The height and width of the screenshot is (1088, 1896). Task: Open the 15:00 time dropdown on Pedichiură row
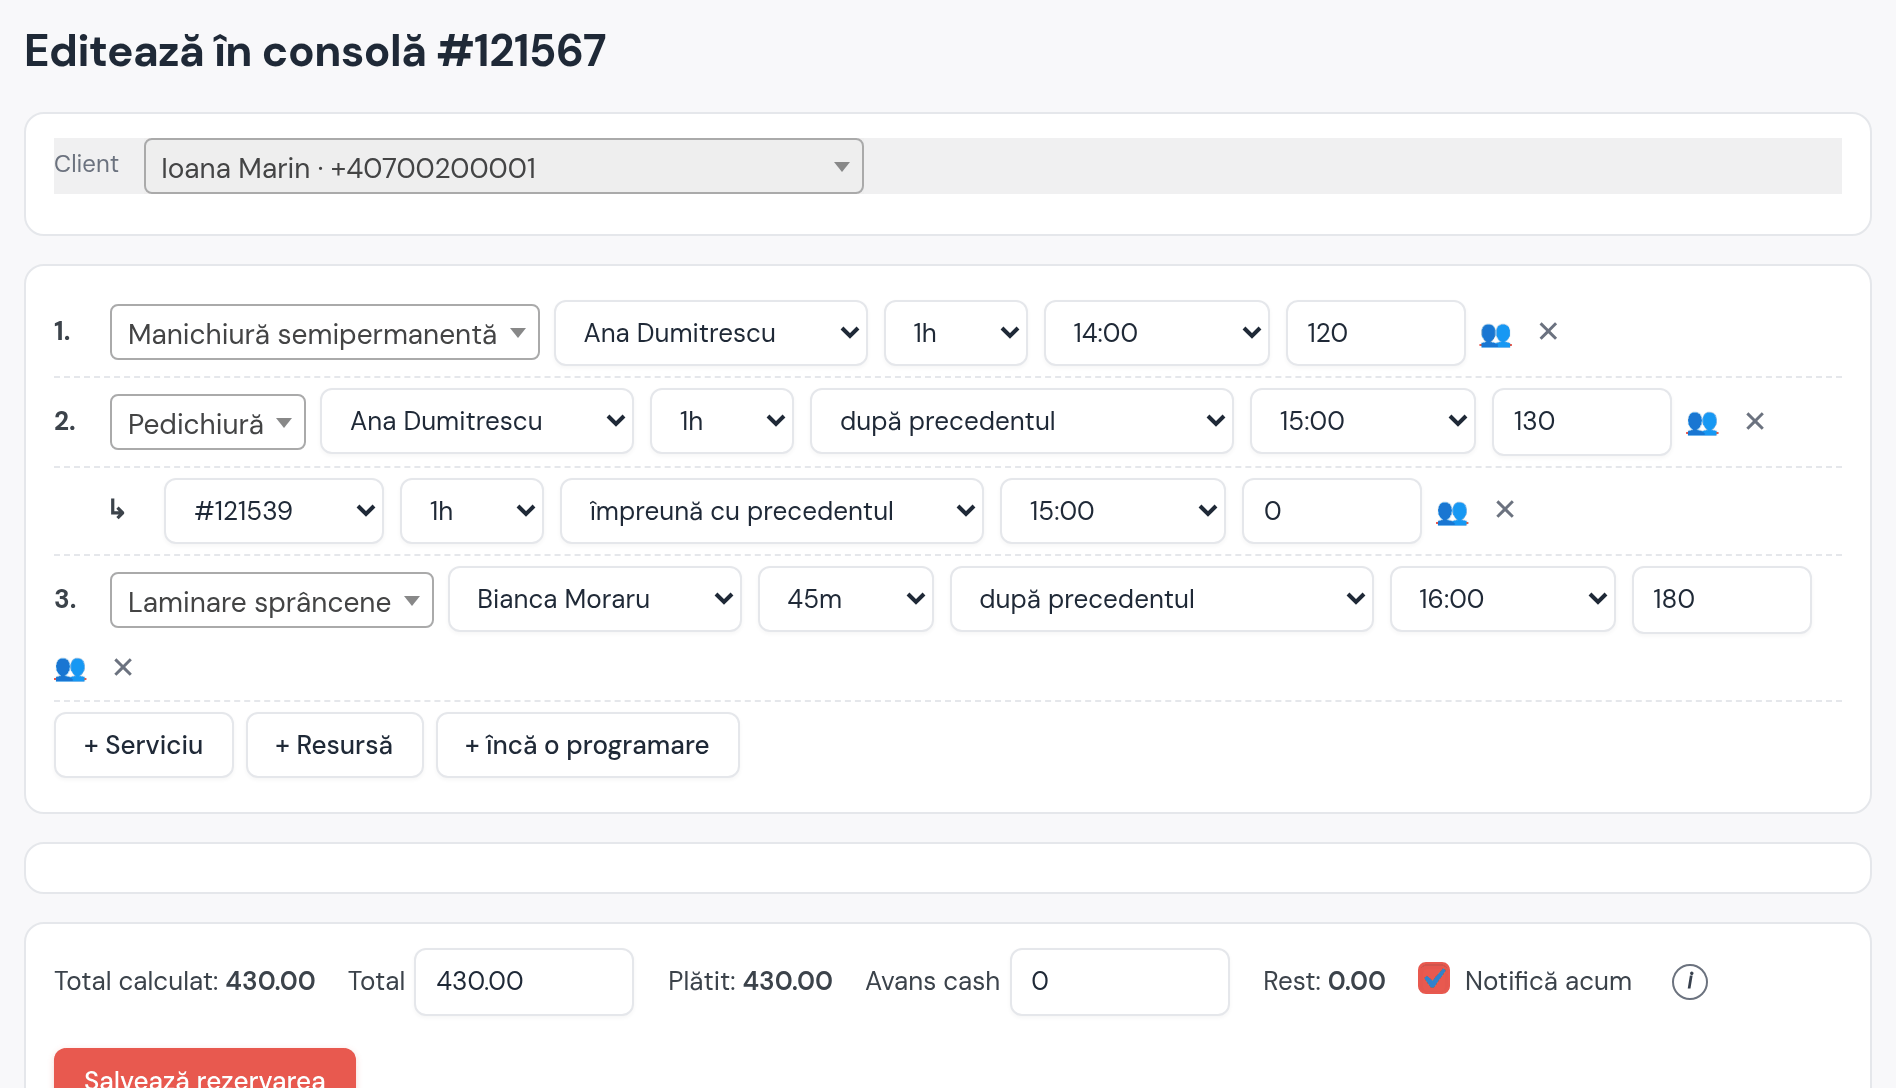(1363, 421)
